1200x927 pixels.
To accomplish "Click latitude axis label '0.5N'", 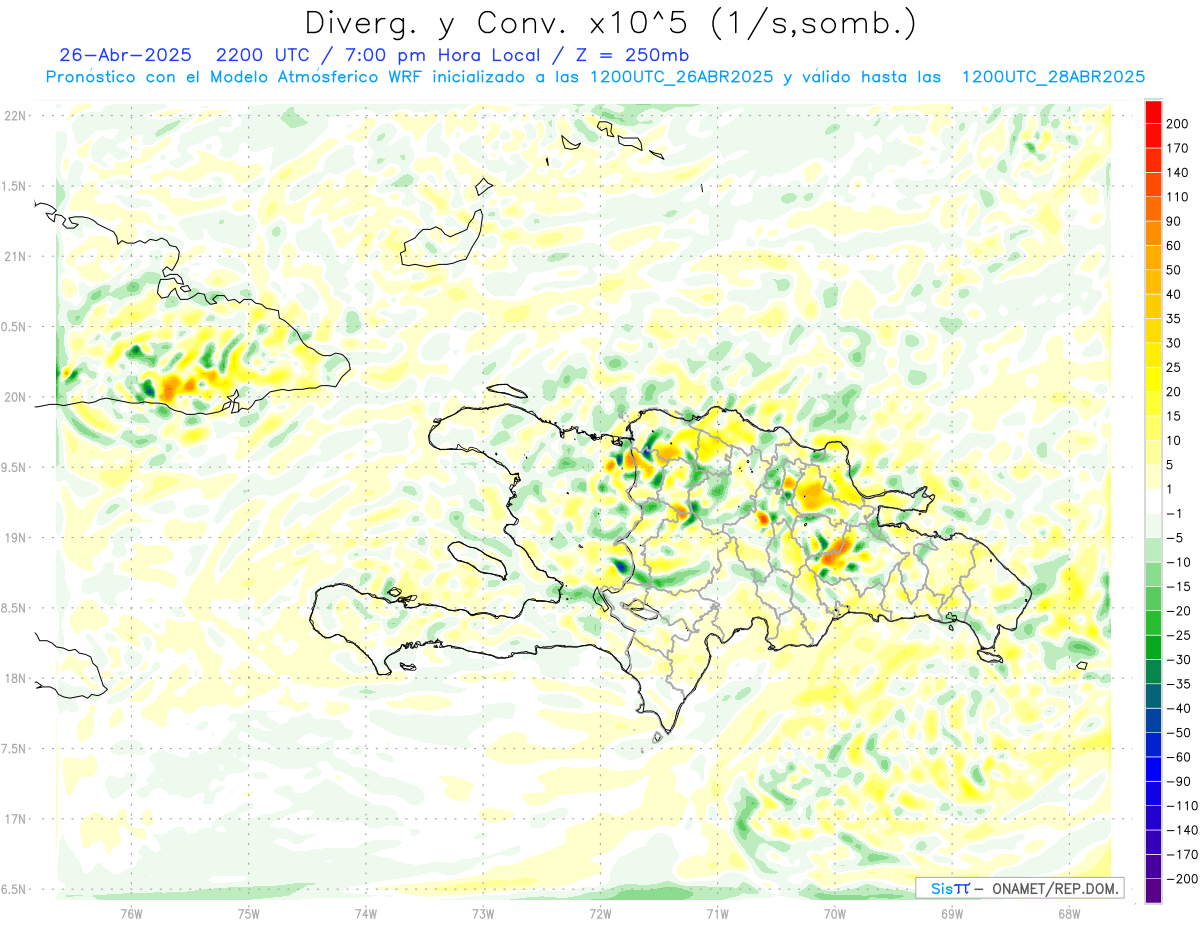I will click(x=13, y=327).
